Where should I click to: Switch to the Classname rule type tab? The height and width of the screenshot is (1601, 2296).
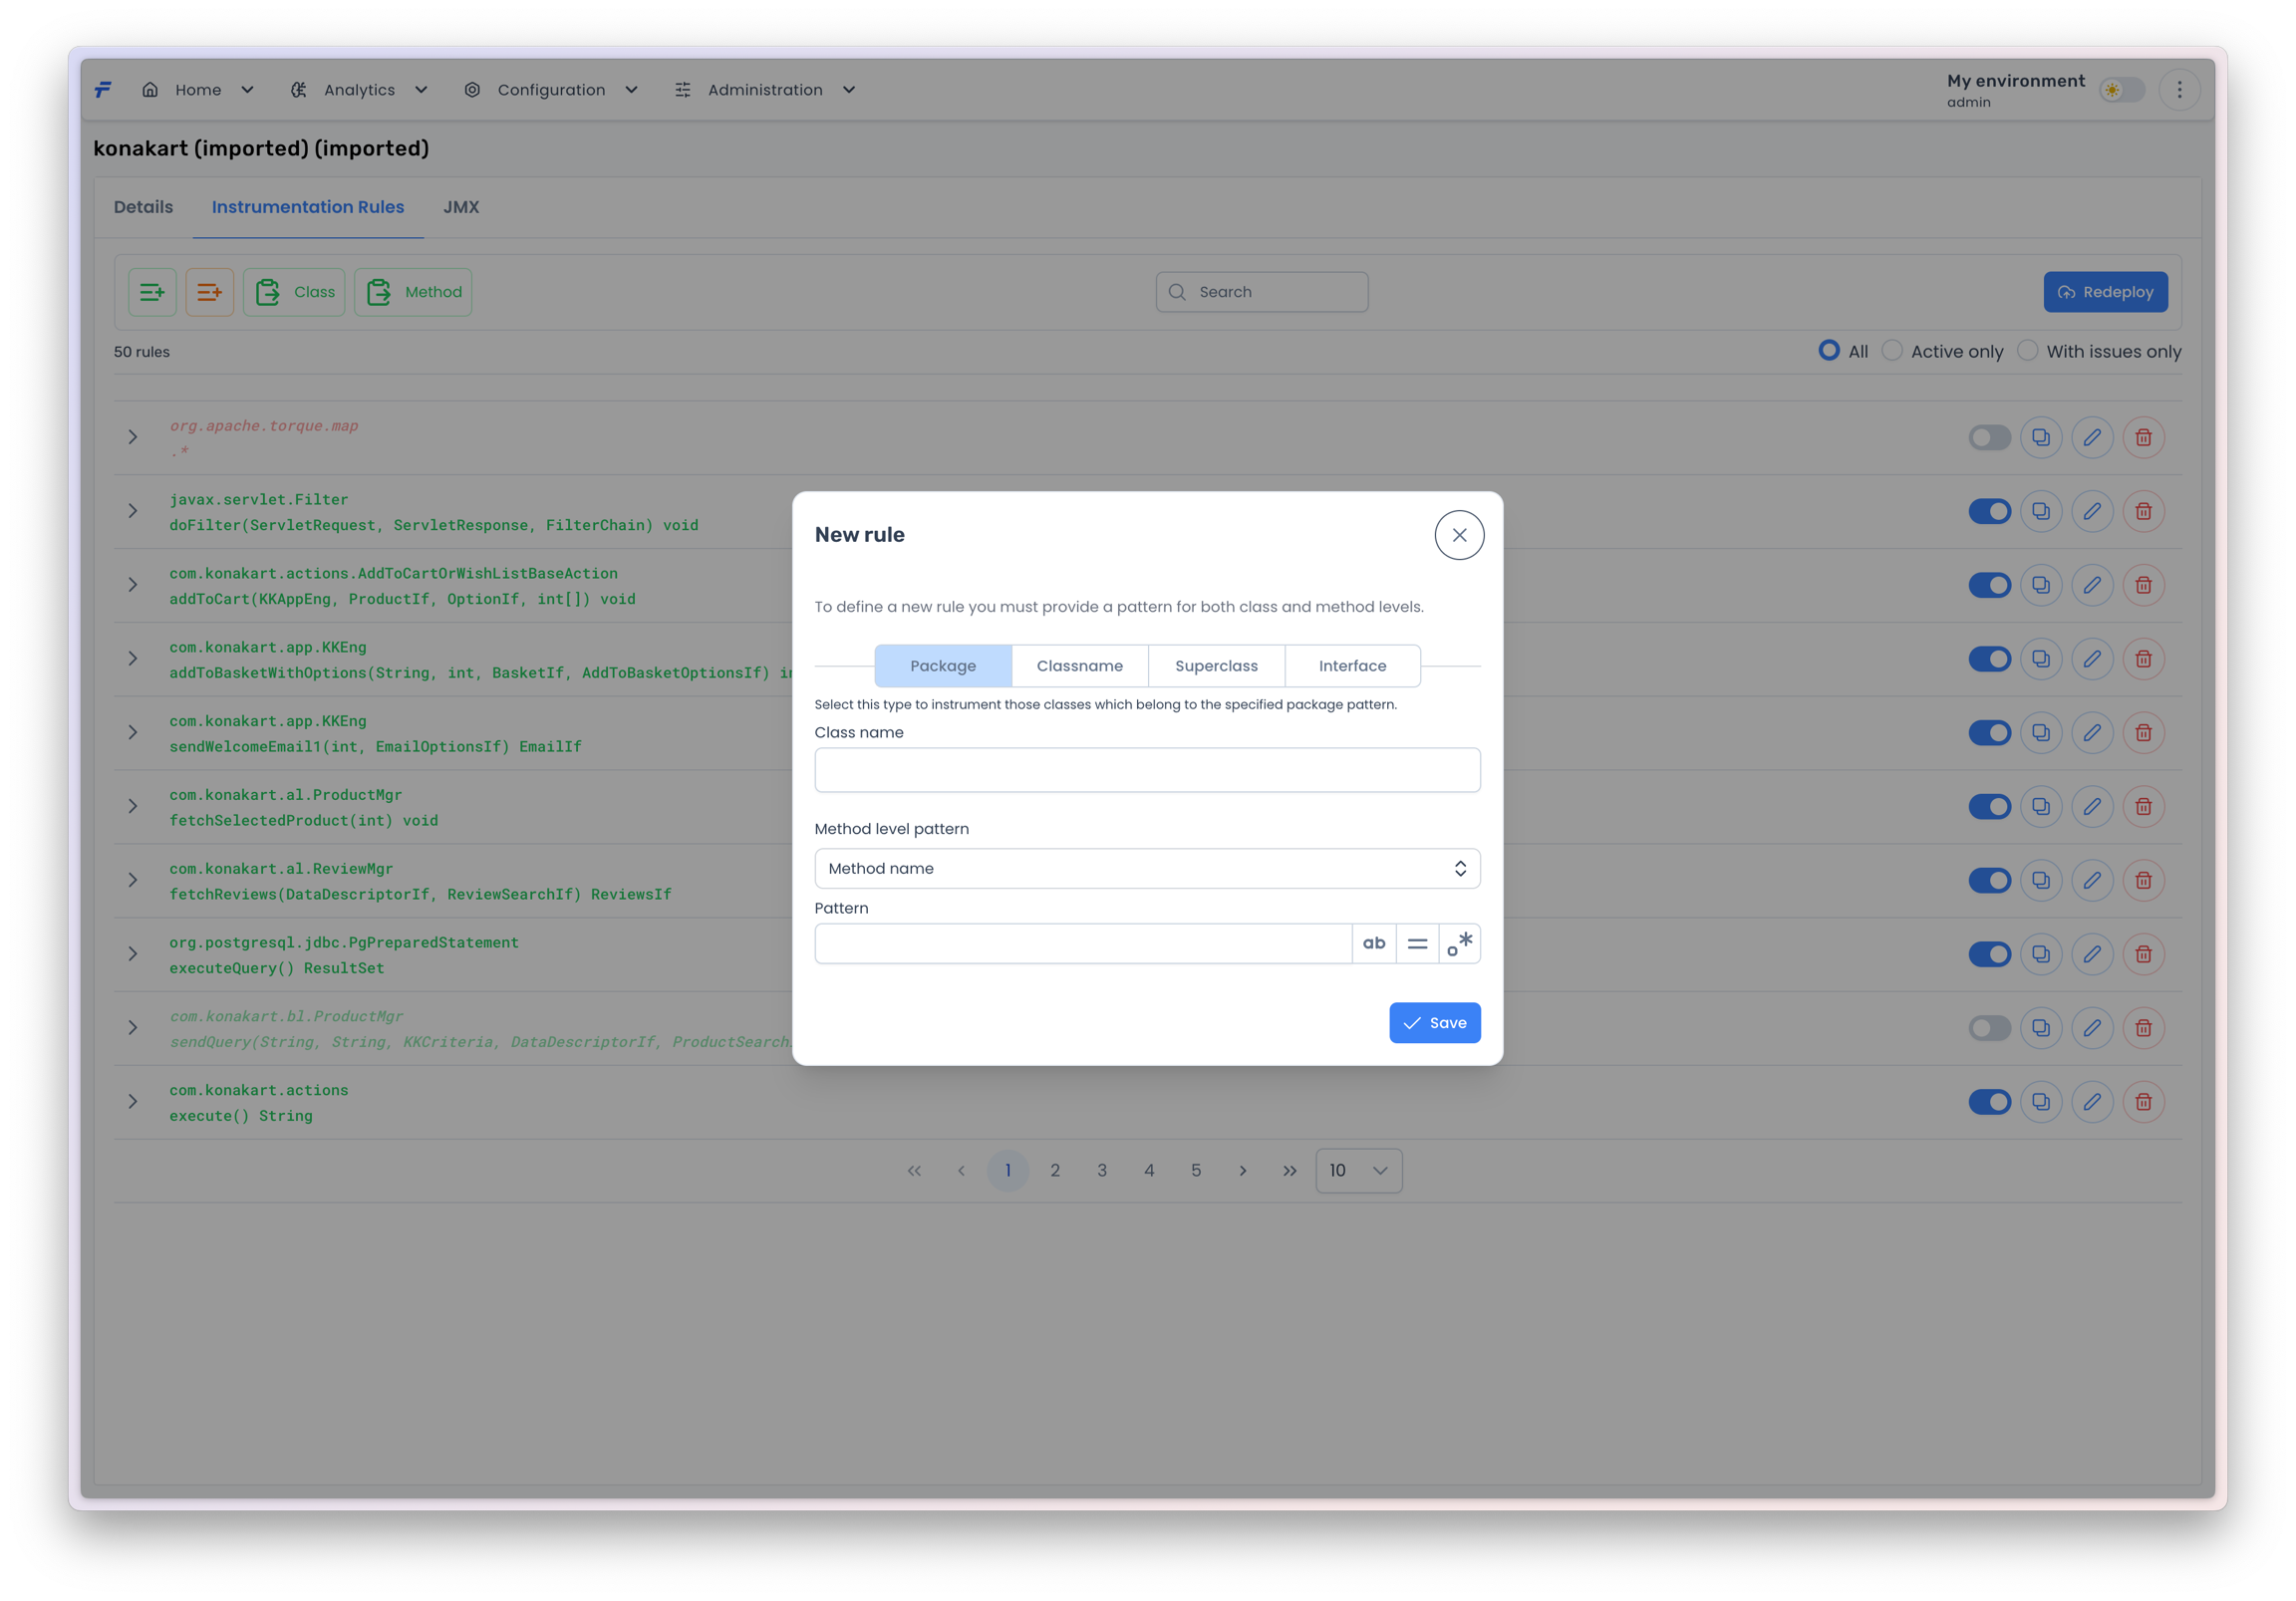[1079, 666]
